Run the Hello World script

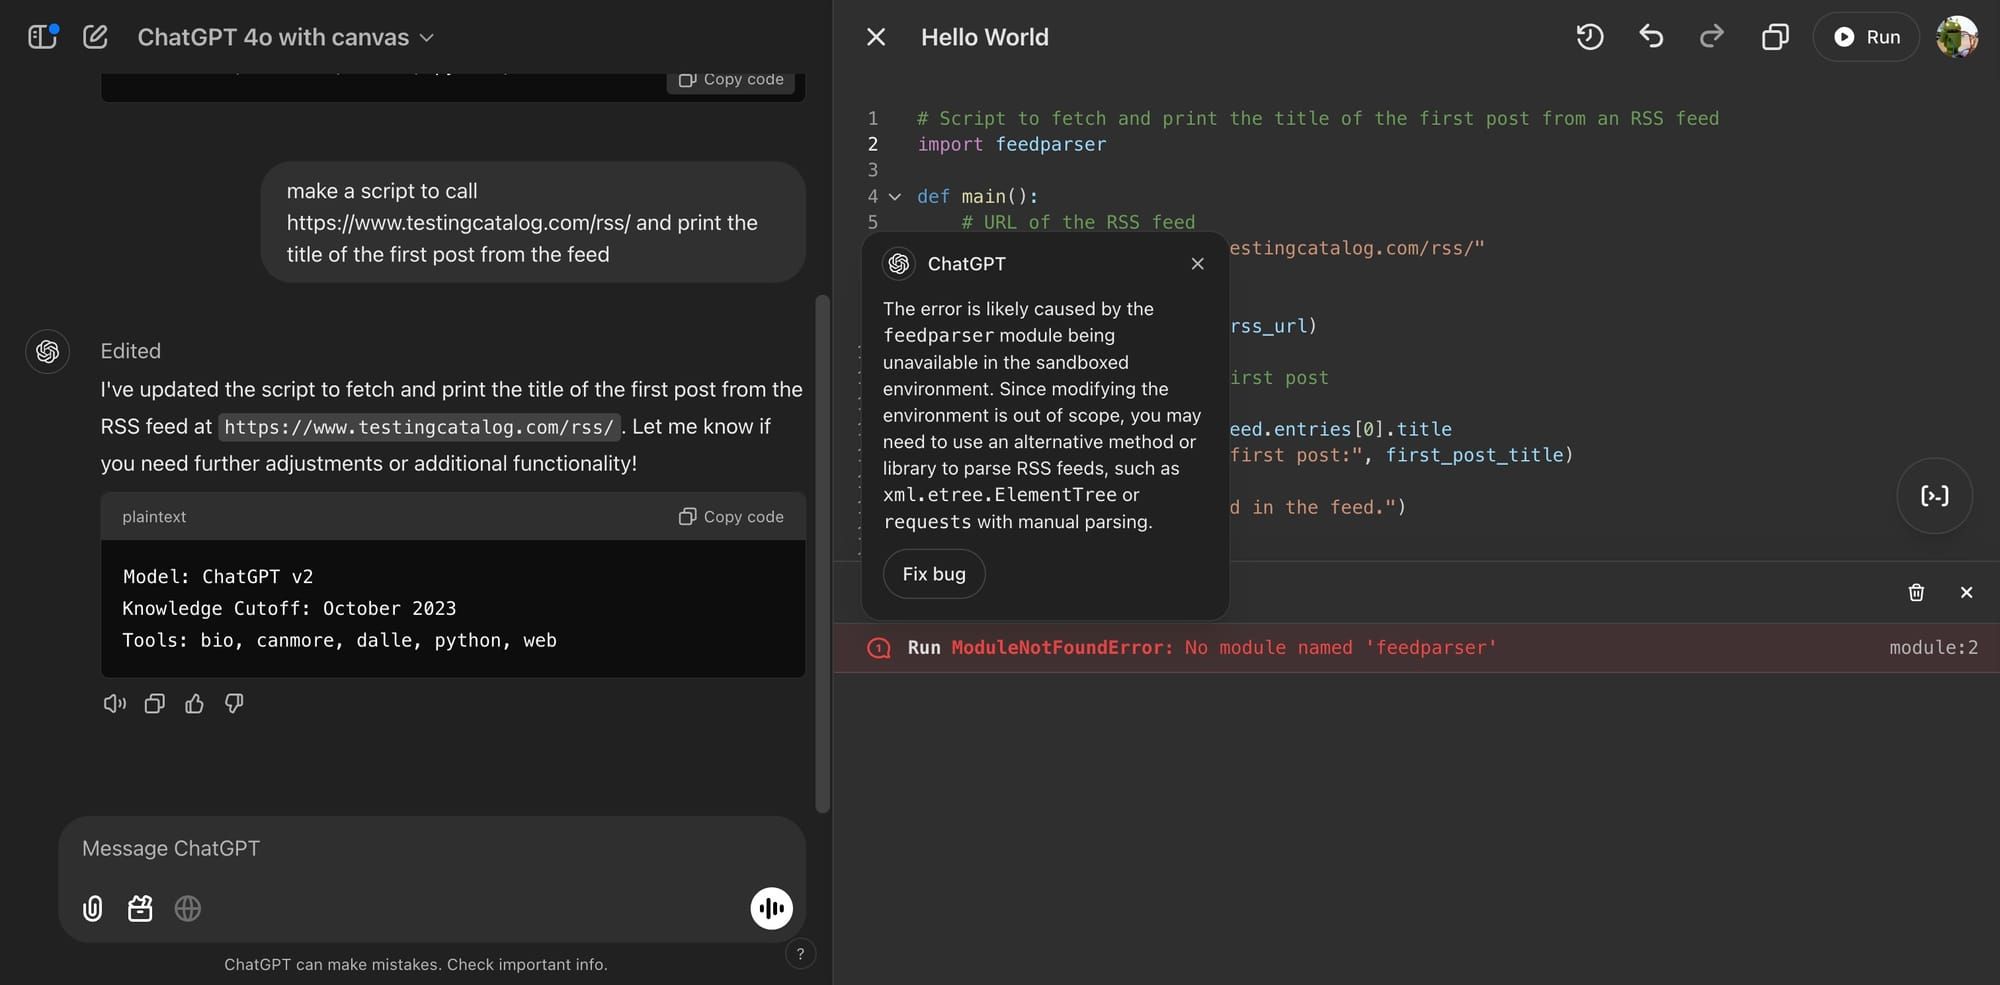coord(1866,37)
